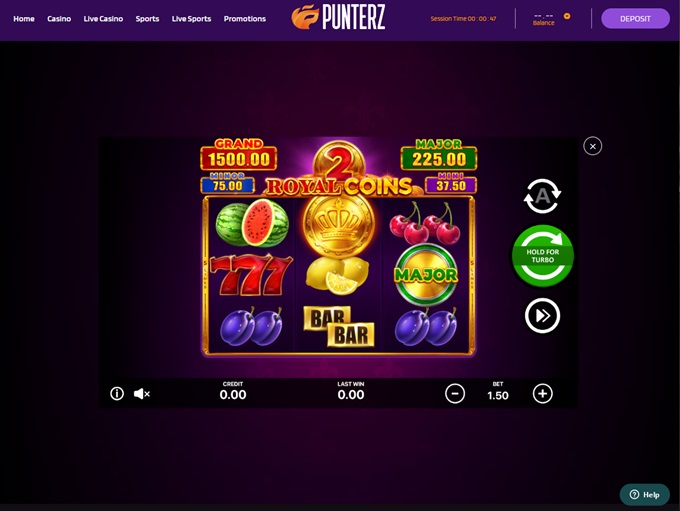Spin using the green Hold for Turbo button
This screenshot has width=680, height=511.
pos(543,256)
